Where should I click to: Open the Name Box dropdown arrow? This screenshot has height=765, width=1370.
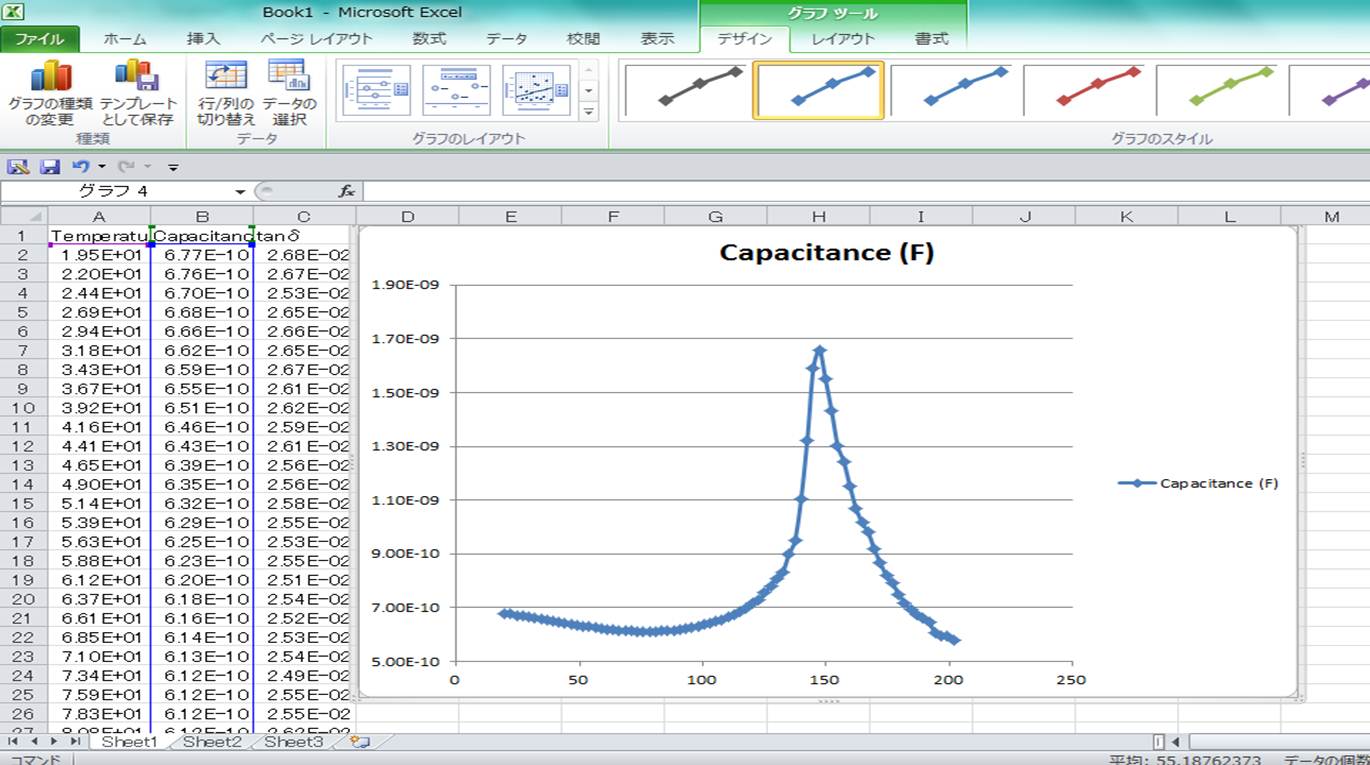click(x=240, y=191)
